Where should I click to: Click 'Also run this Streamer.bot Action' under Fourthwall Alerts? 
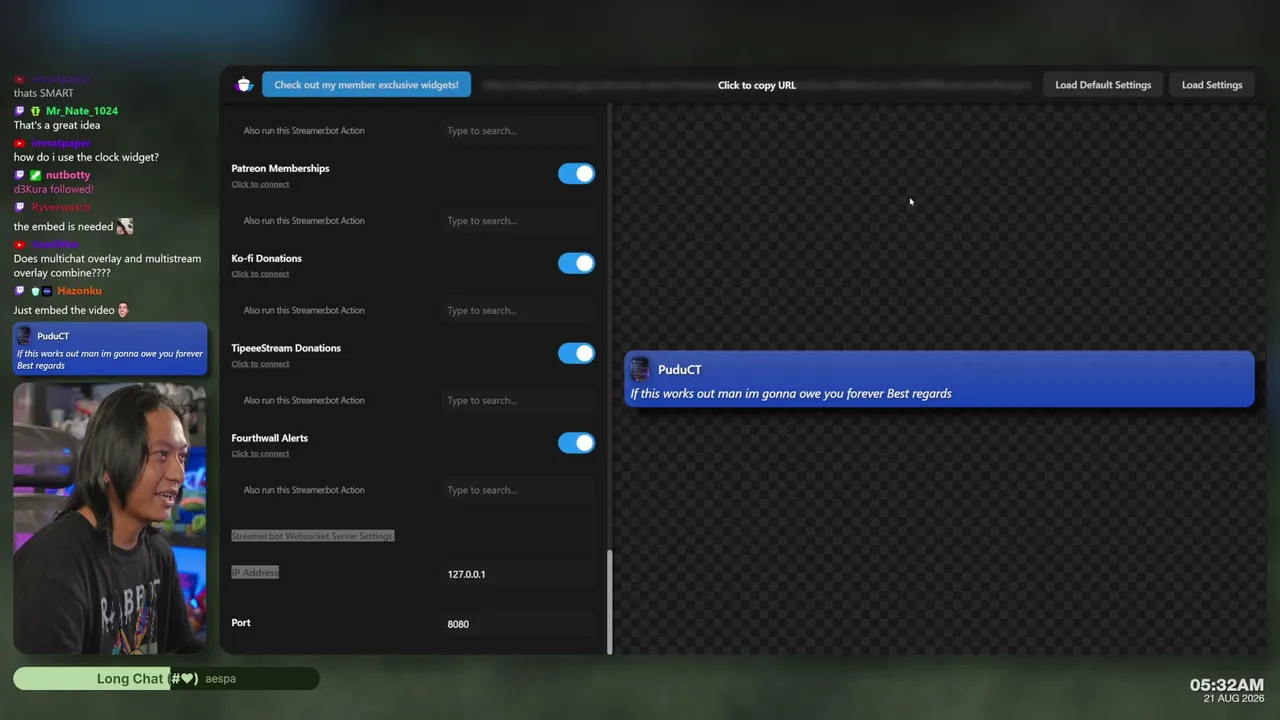(x=304, y=490)
